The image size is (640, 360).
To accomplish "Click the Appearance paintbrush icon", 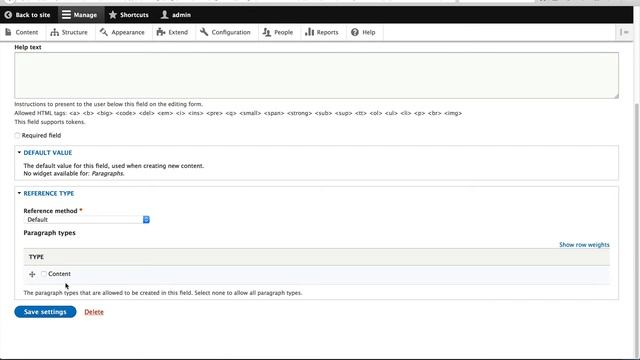I will pos(104,32).
